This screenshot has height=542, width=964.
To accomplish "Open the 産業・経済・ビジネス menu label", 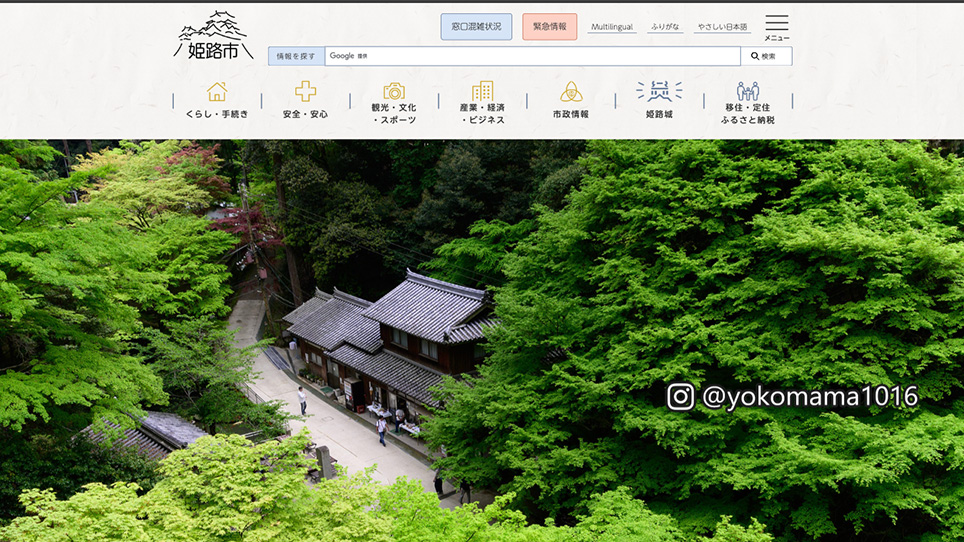I will [482, 114].
